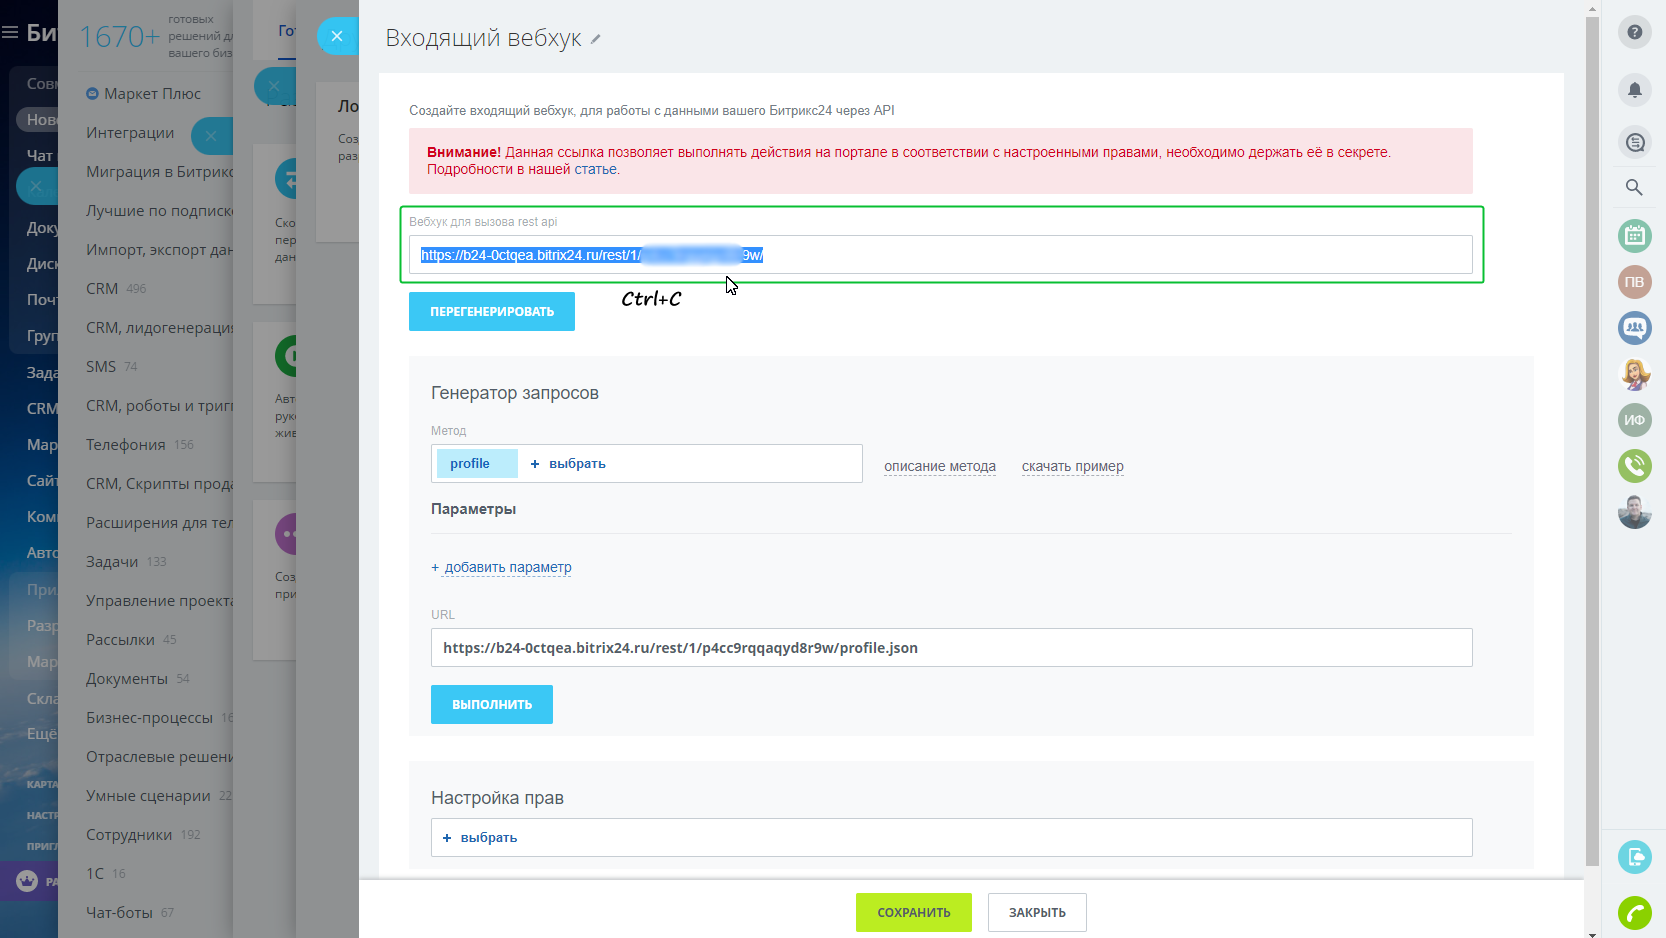Select 'Бизнес-процессы' market category
Viewport: 1666px width, 938px height.
pos(159,717)
